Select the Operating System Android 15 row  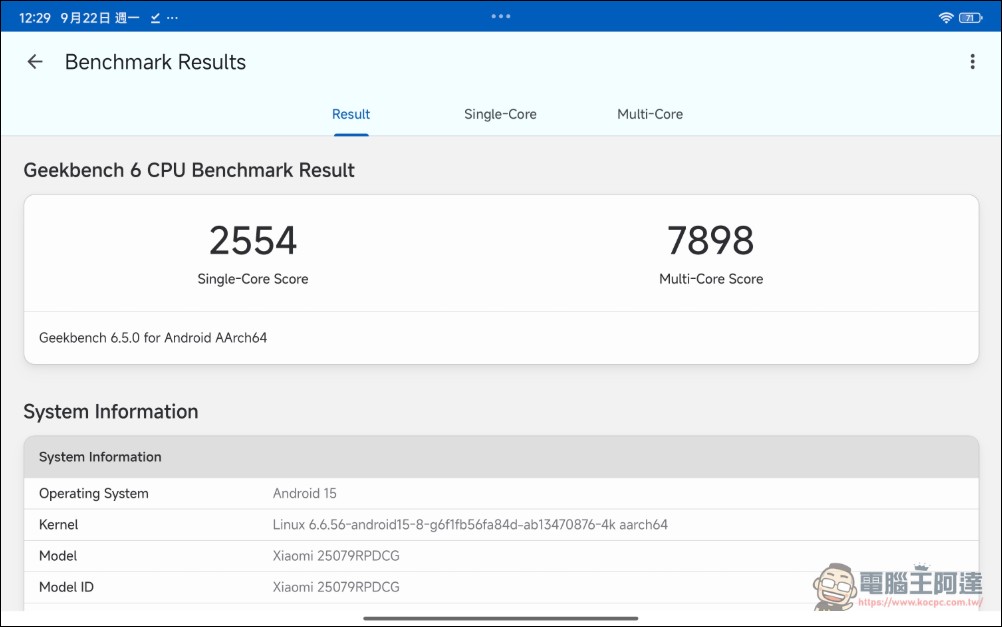coord(501,493)
